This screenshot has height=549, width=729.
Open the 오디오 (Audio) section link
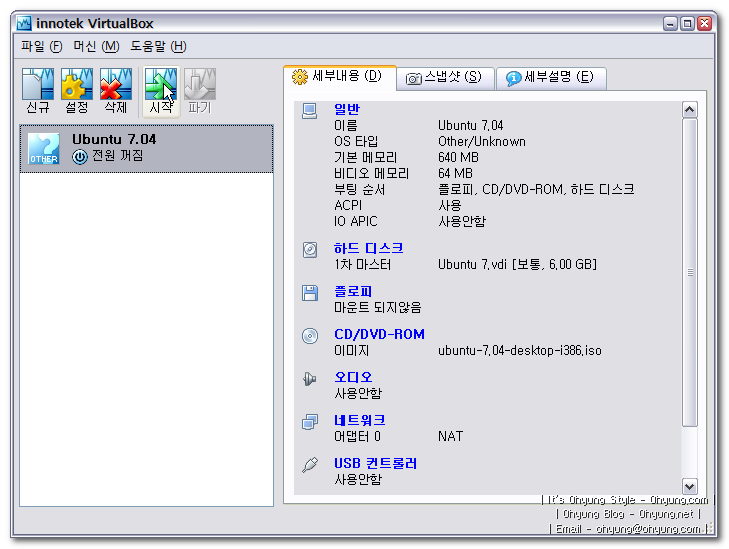point(353,377)
